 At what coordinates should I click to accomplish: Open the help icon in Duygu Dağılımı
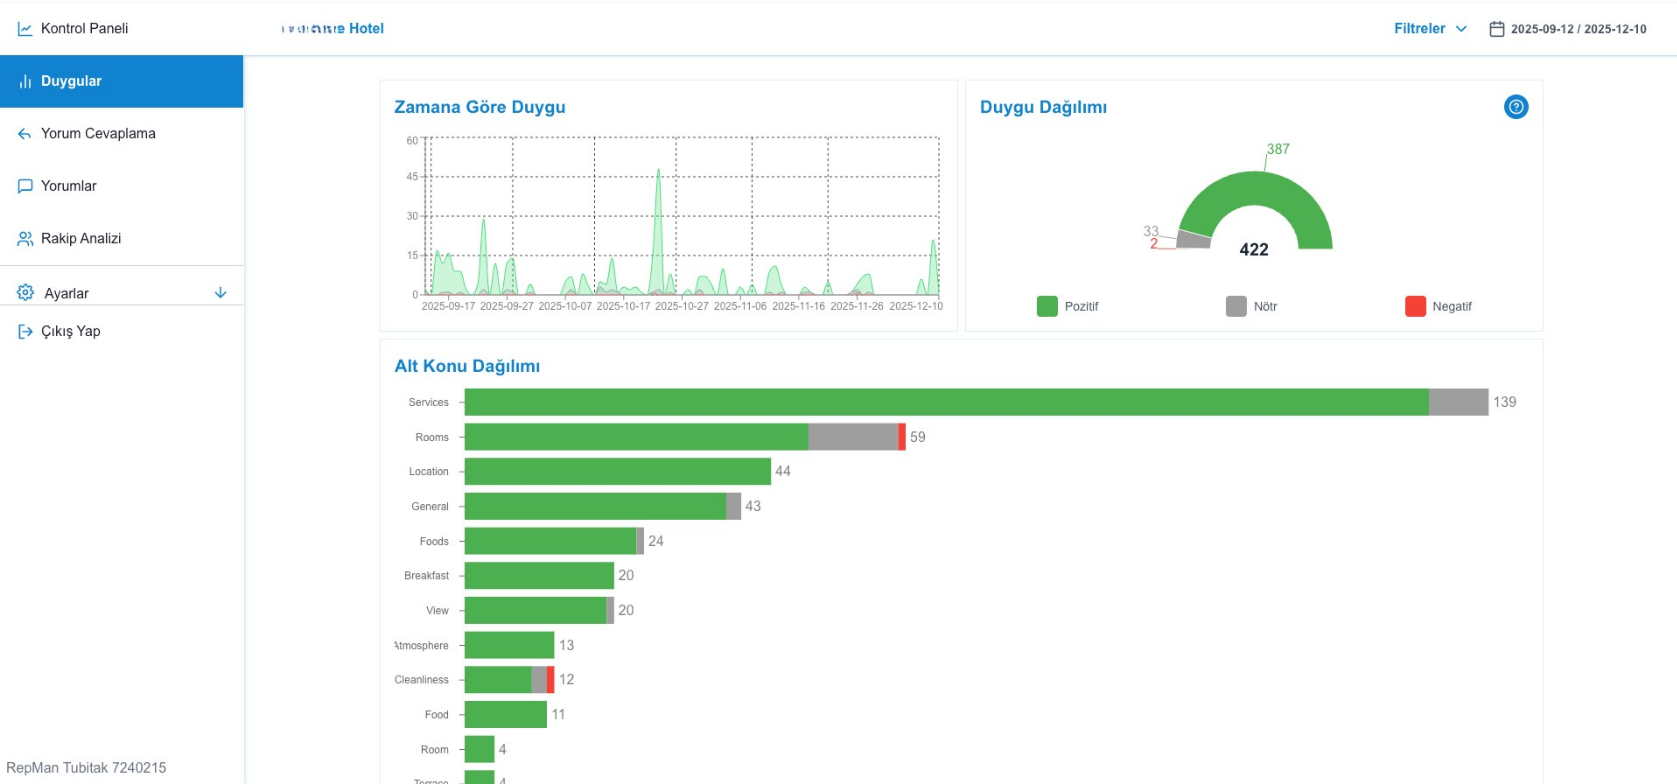(1515, 107)
